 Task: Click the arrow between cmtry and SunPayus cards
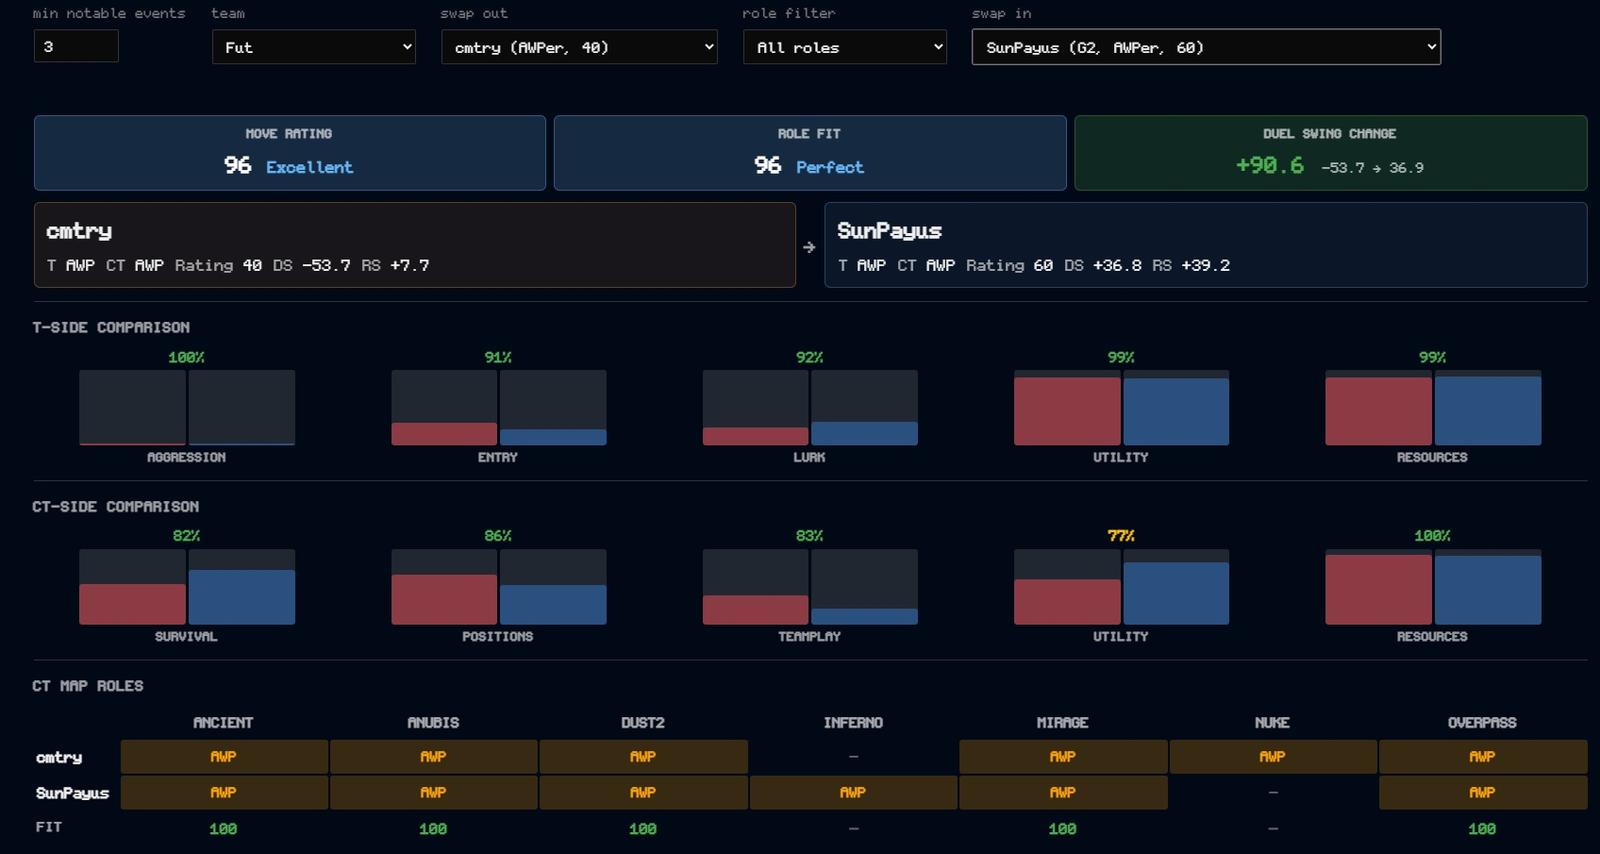809,247
